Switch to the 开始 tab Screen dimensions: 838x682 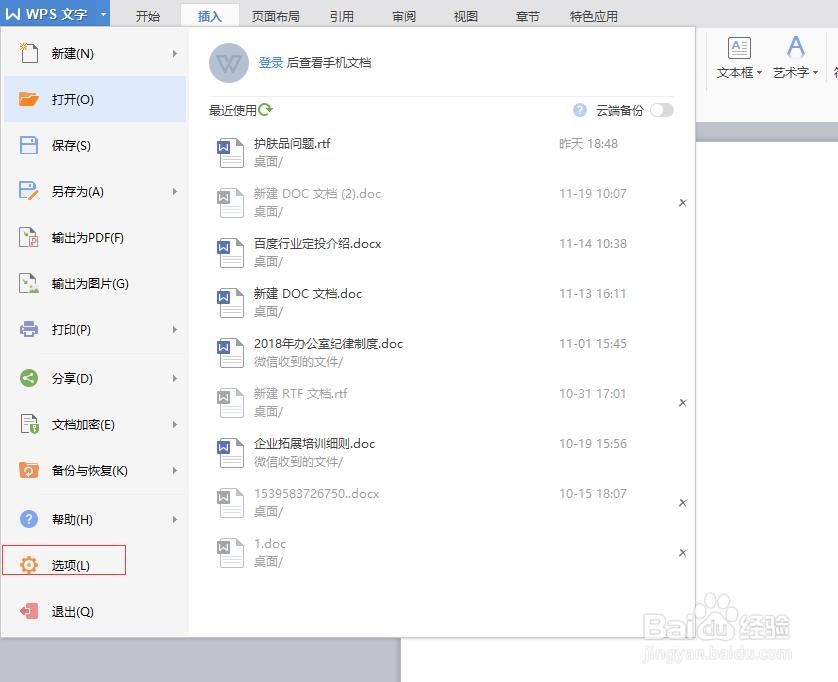click(x=148, y=16)
